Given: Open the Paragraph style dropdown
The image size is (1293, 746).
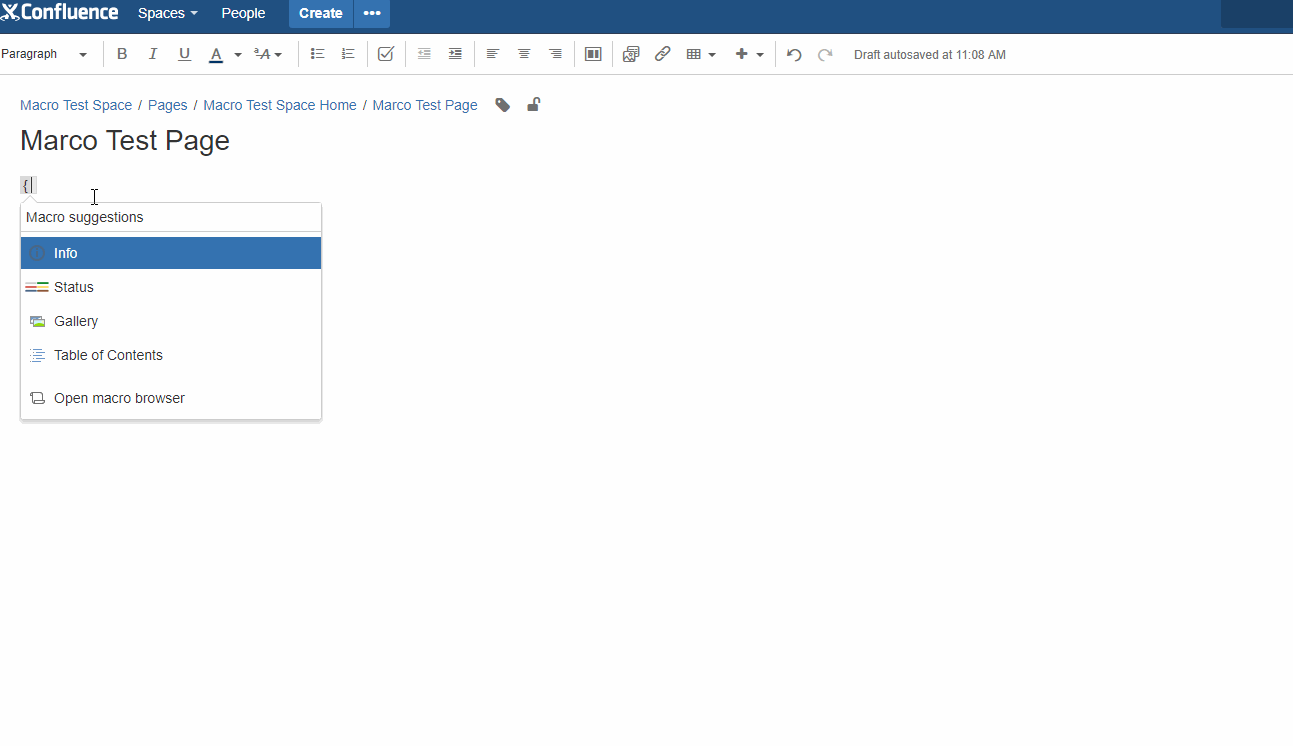Looking at the screenshot, I should click(x=45, y=54).
